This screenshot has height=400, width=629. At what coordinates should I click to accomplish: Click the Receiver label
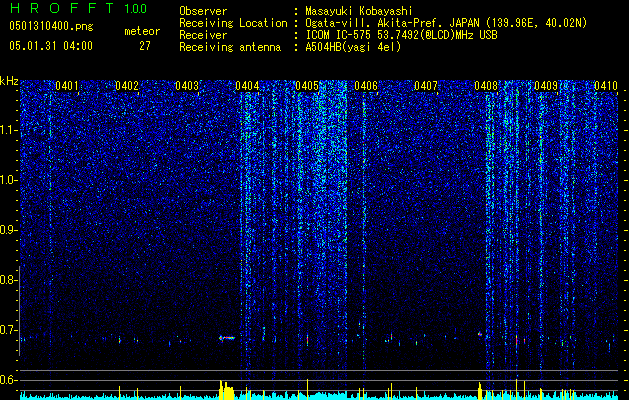(x=203, y=35)
